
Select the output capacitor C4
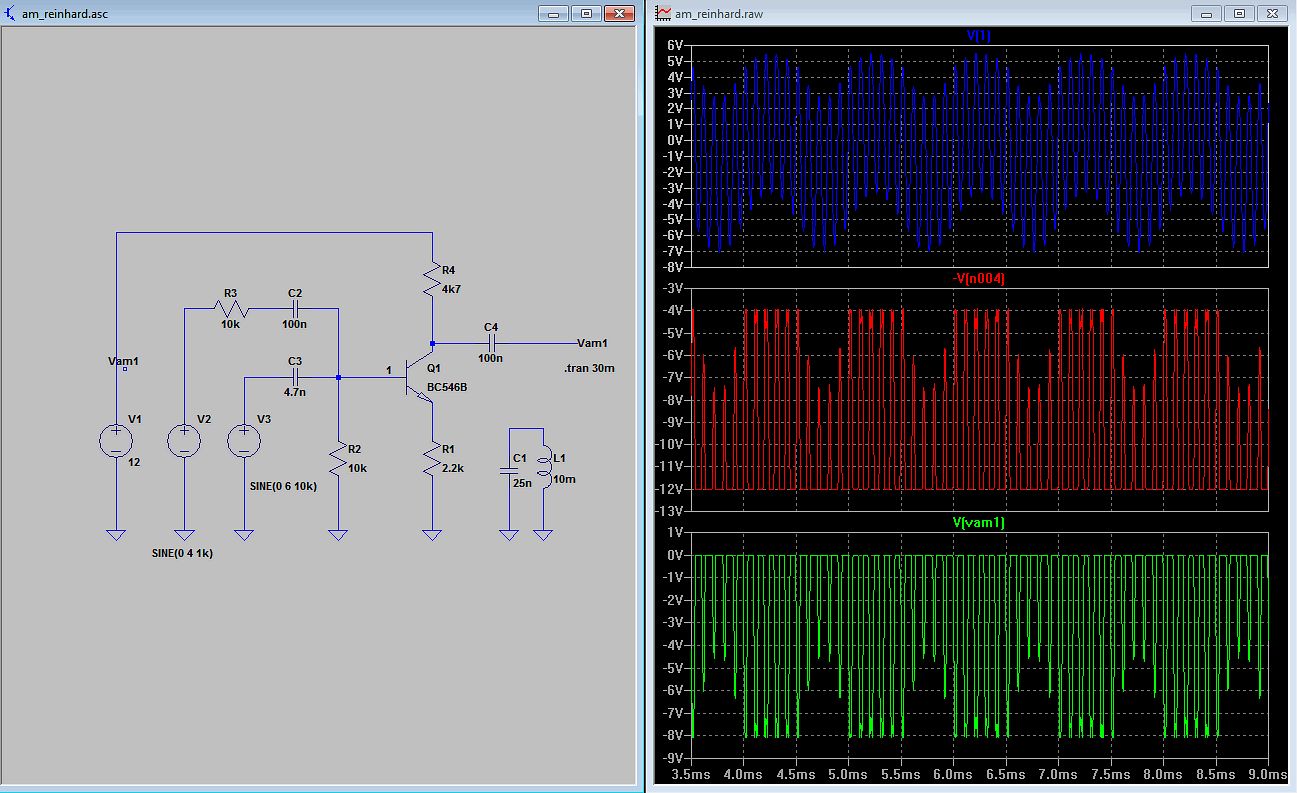(x=490, y=342)
